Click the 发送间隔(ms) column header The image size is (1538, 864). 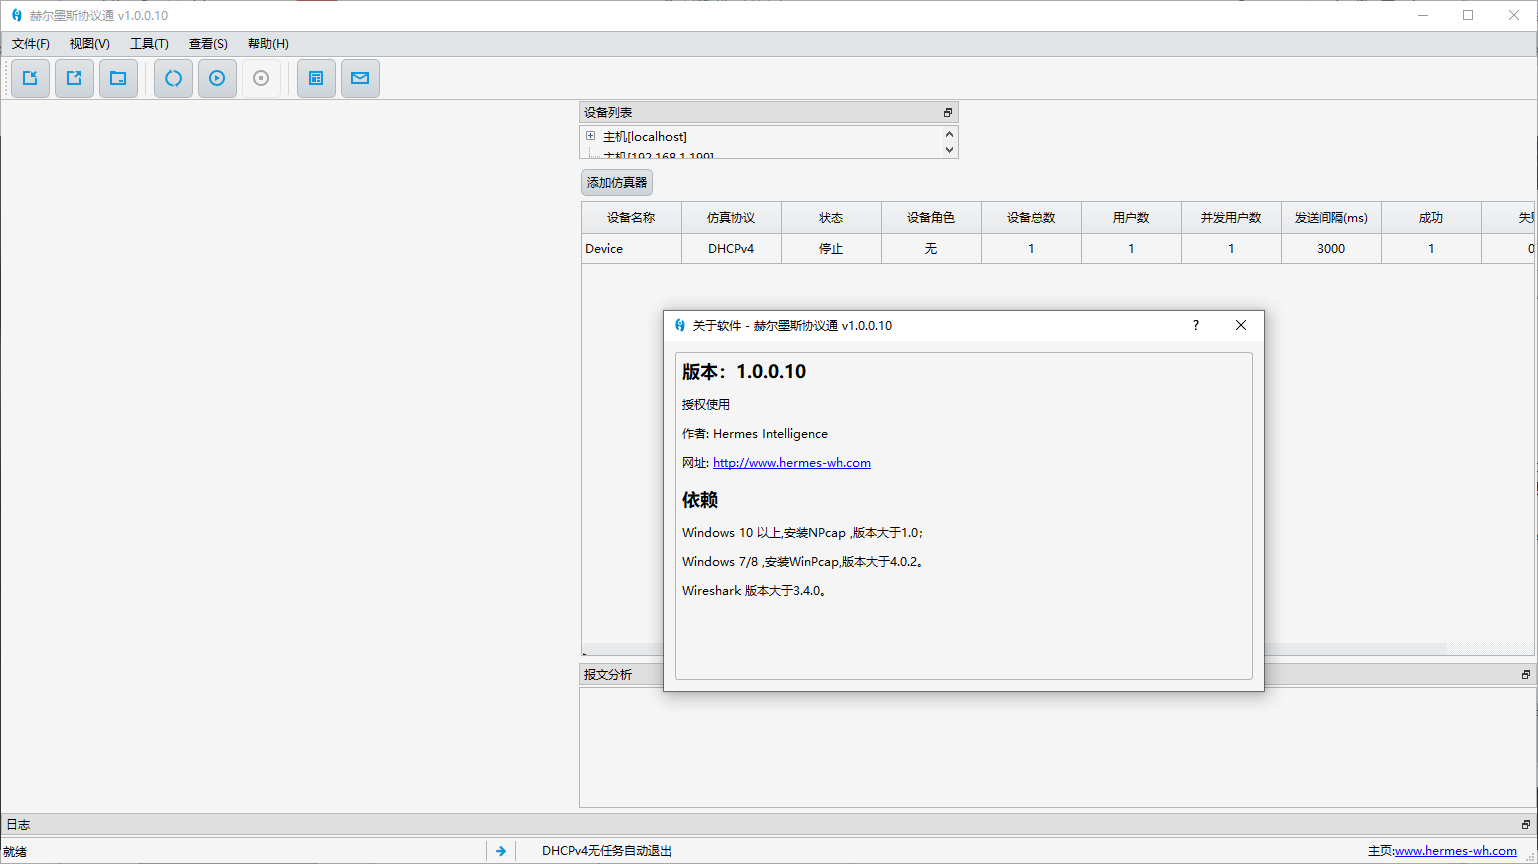[1331, 218]
